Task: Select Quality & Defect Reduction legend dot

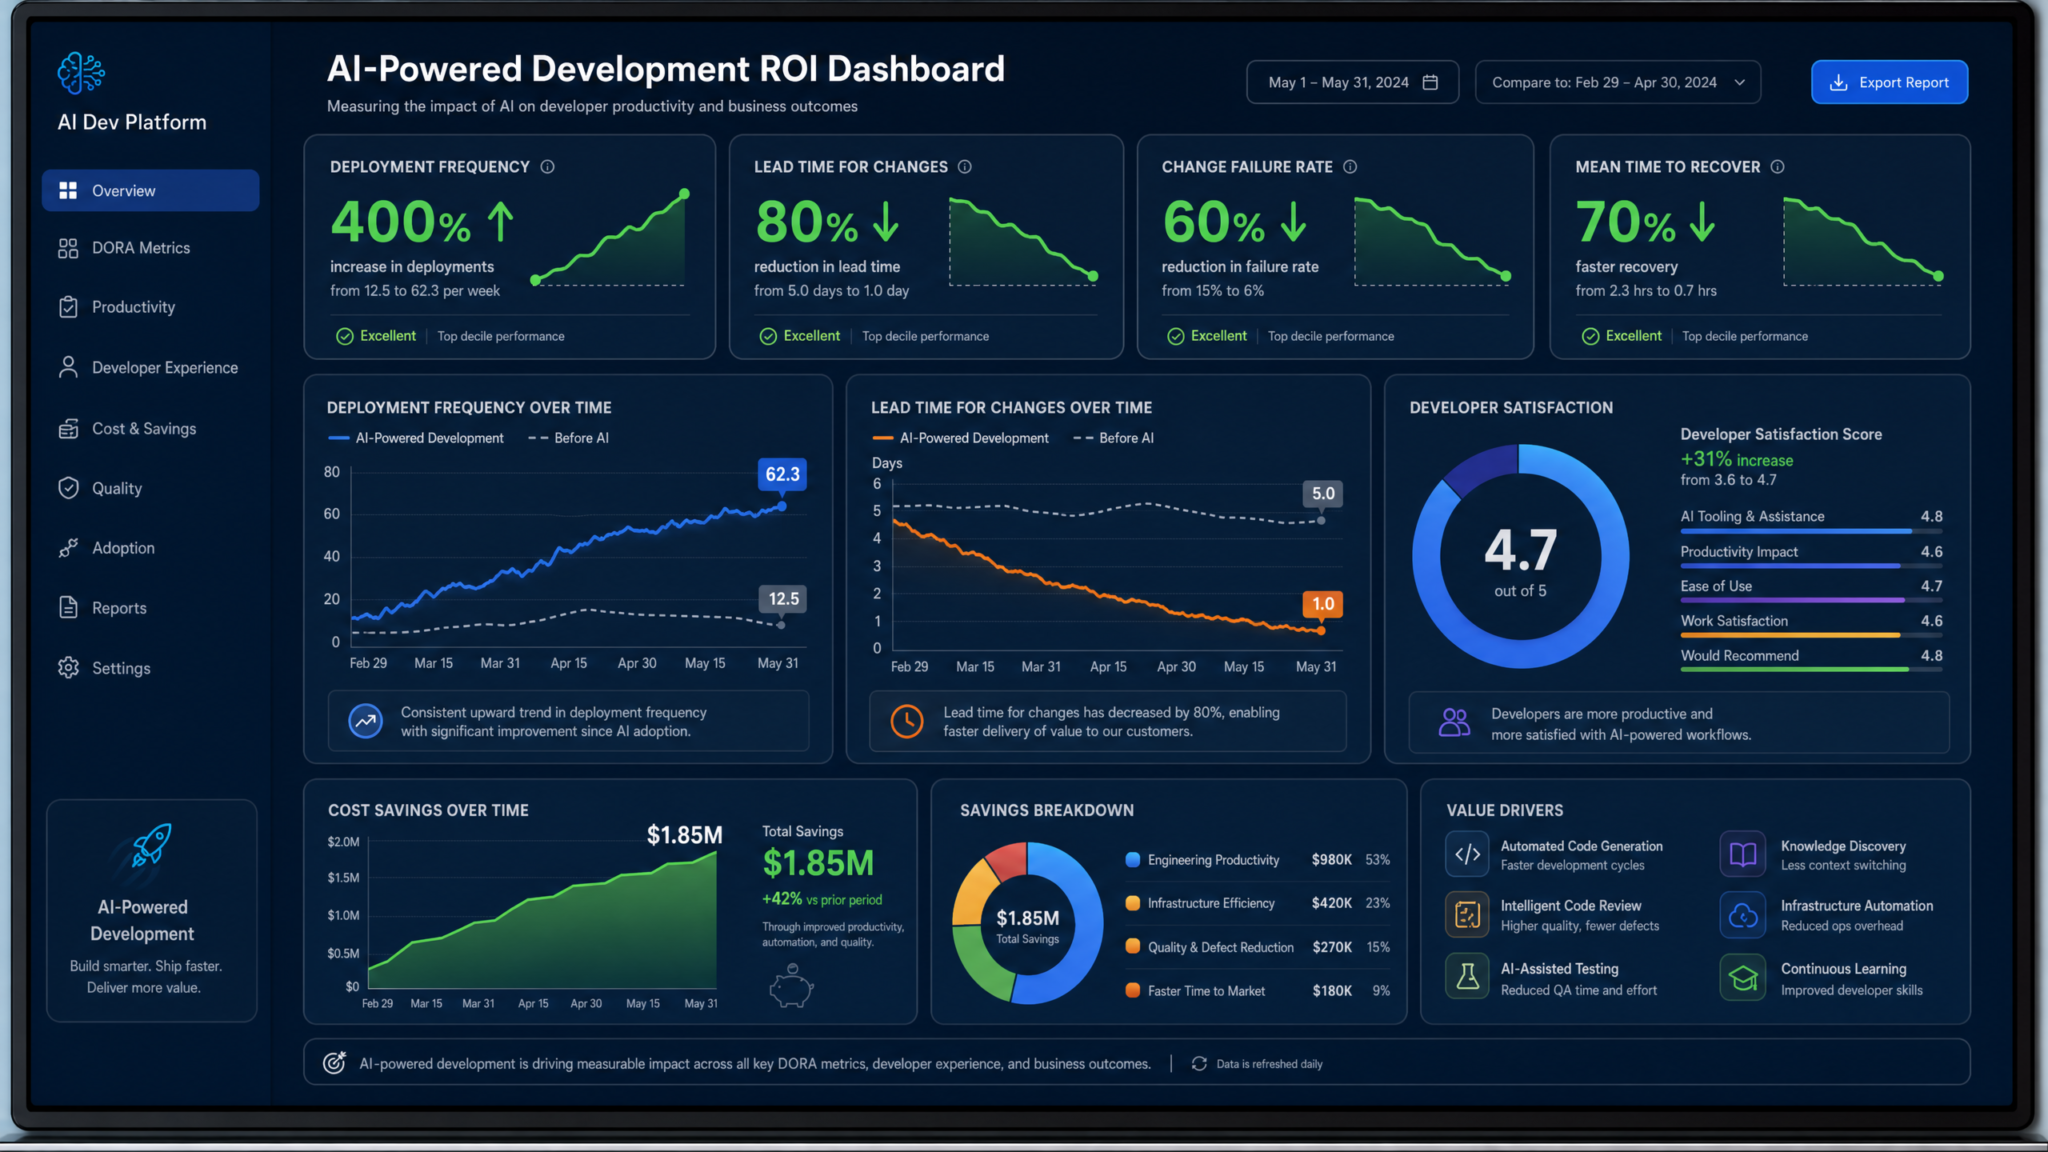Action: (1132, 946)
